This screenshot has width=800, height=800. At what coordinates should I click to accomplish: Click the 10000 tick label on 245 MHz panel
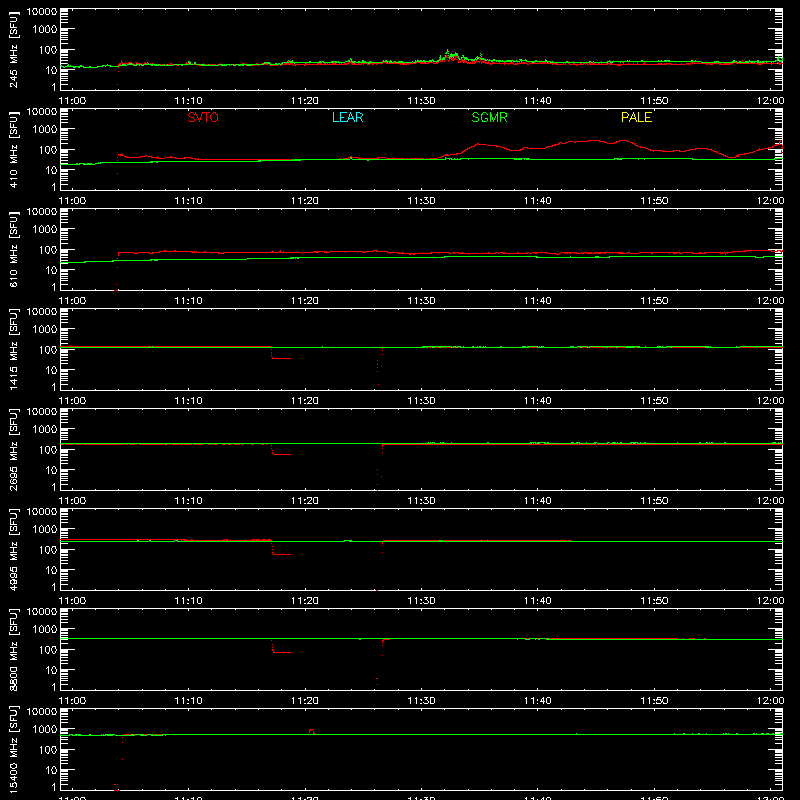pyautogui.click(x=42, y=12)
